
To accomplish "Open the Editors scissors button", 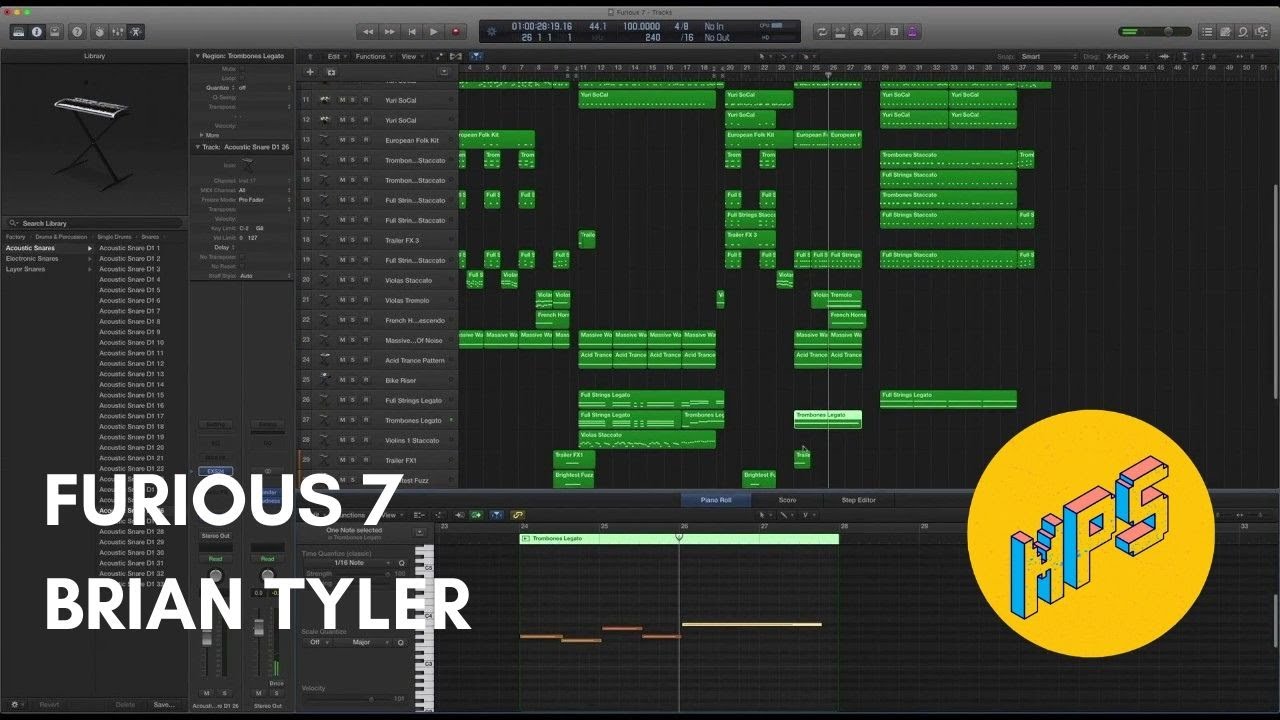I will pos(135,32).
